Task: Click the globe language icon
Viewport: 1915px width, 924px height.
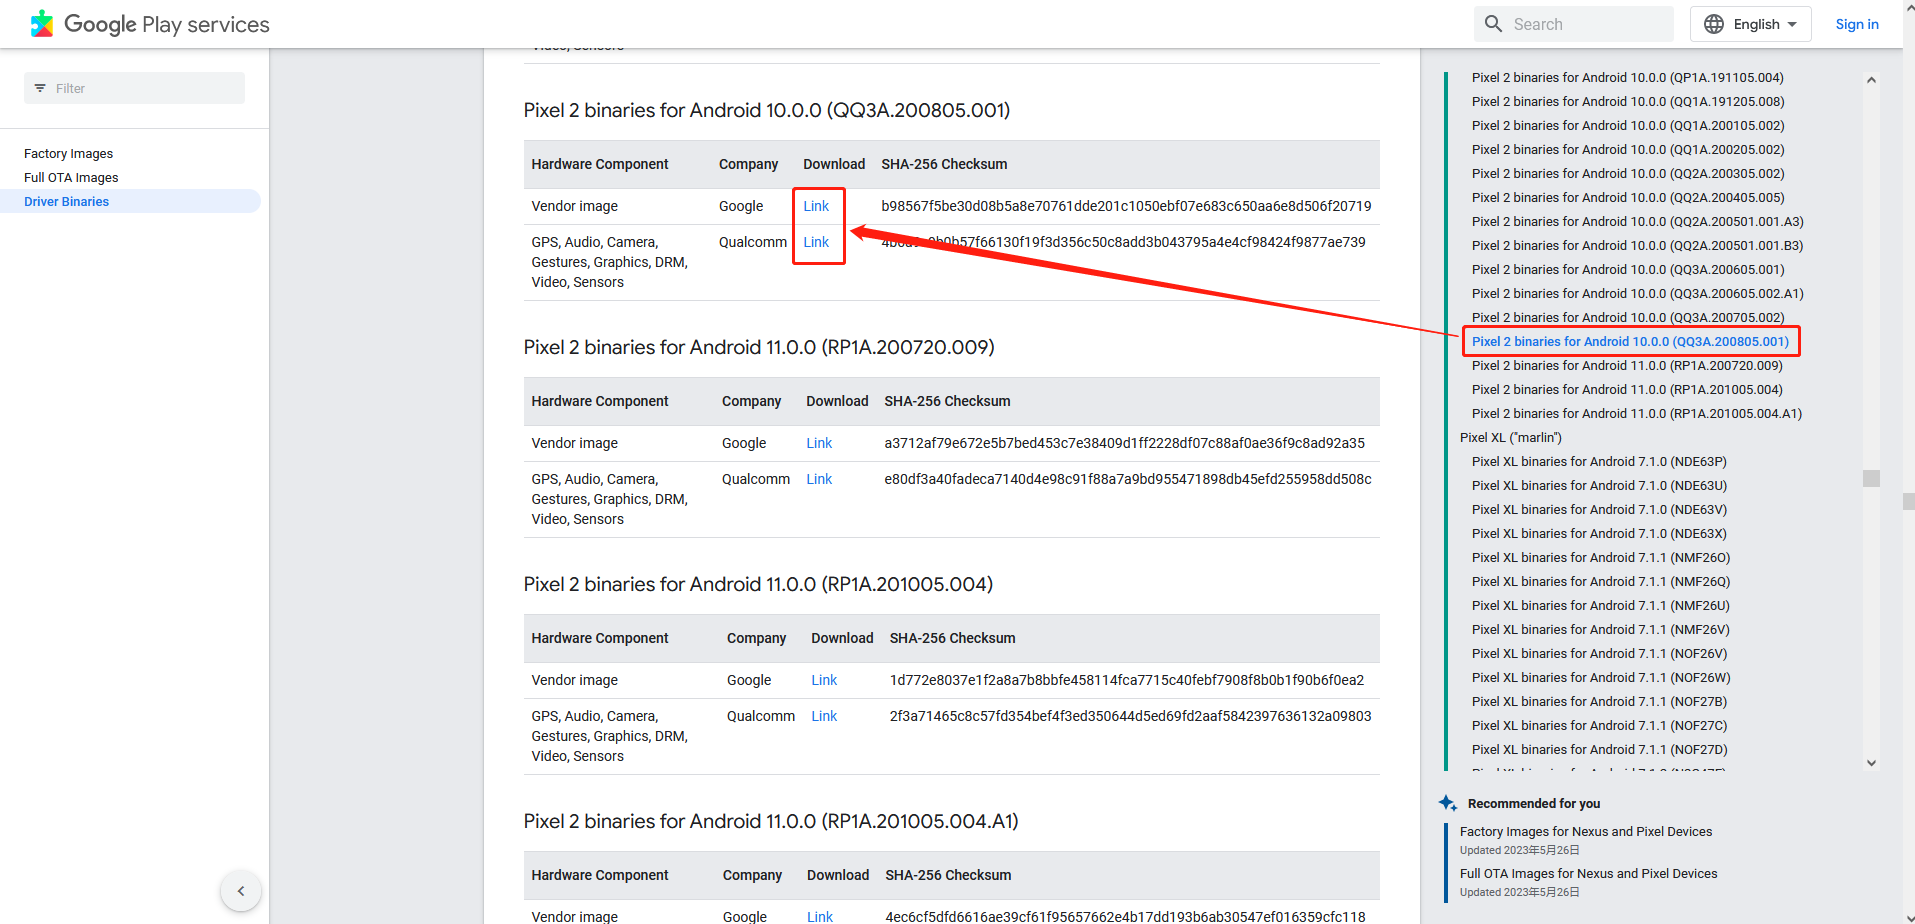Action: tap(1714, 24)
